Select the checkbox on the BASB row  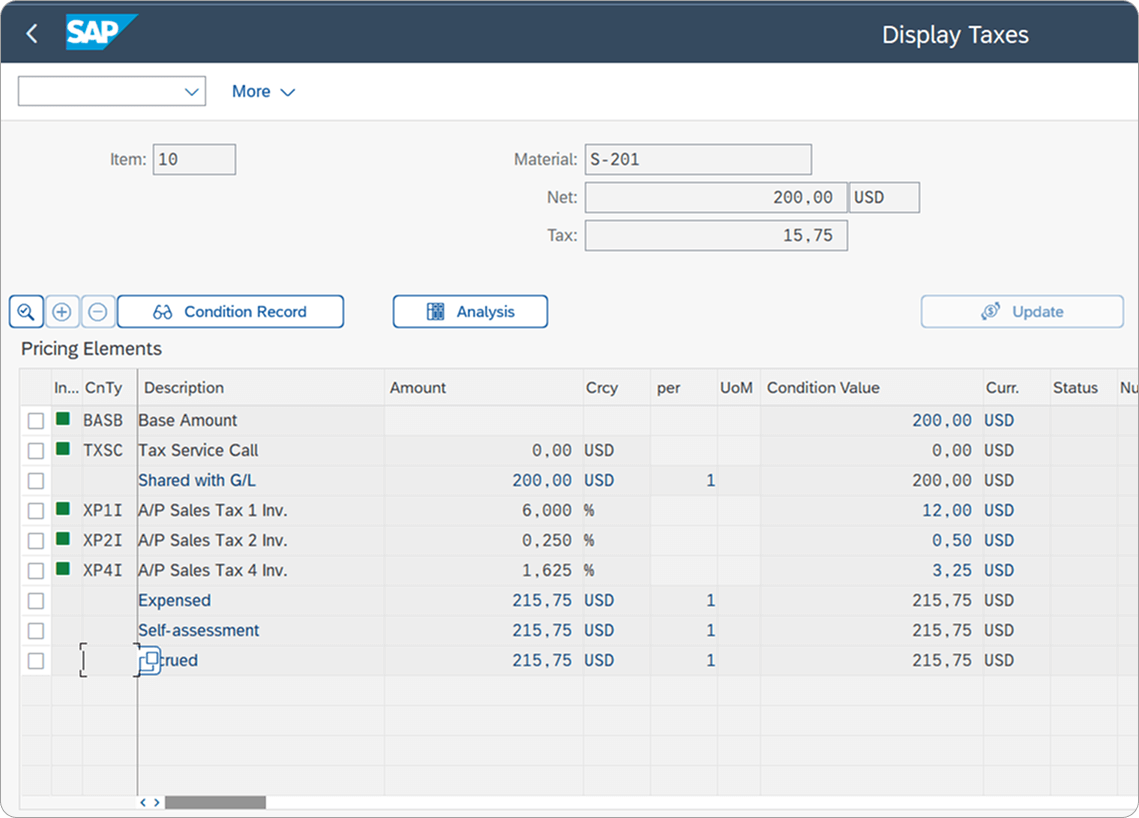point(37,420)
